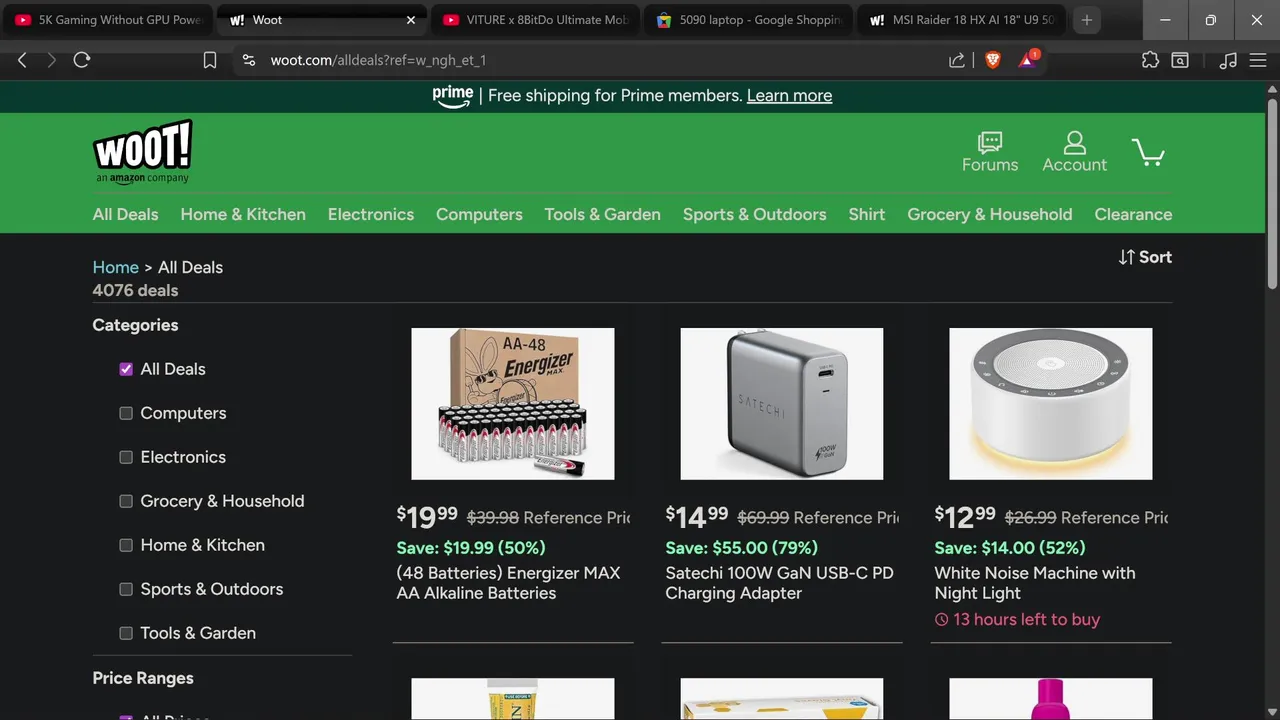
Task: Click the $19.99 Energizer price
Action: (x=427, y=517)
